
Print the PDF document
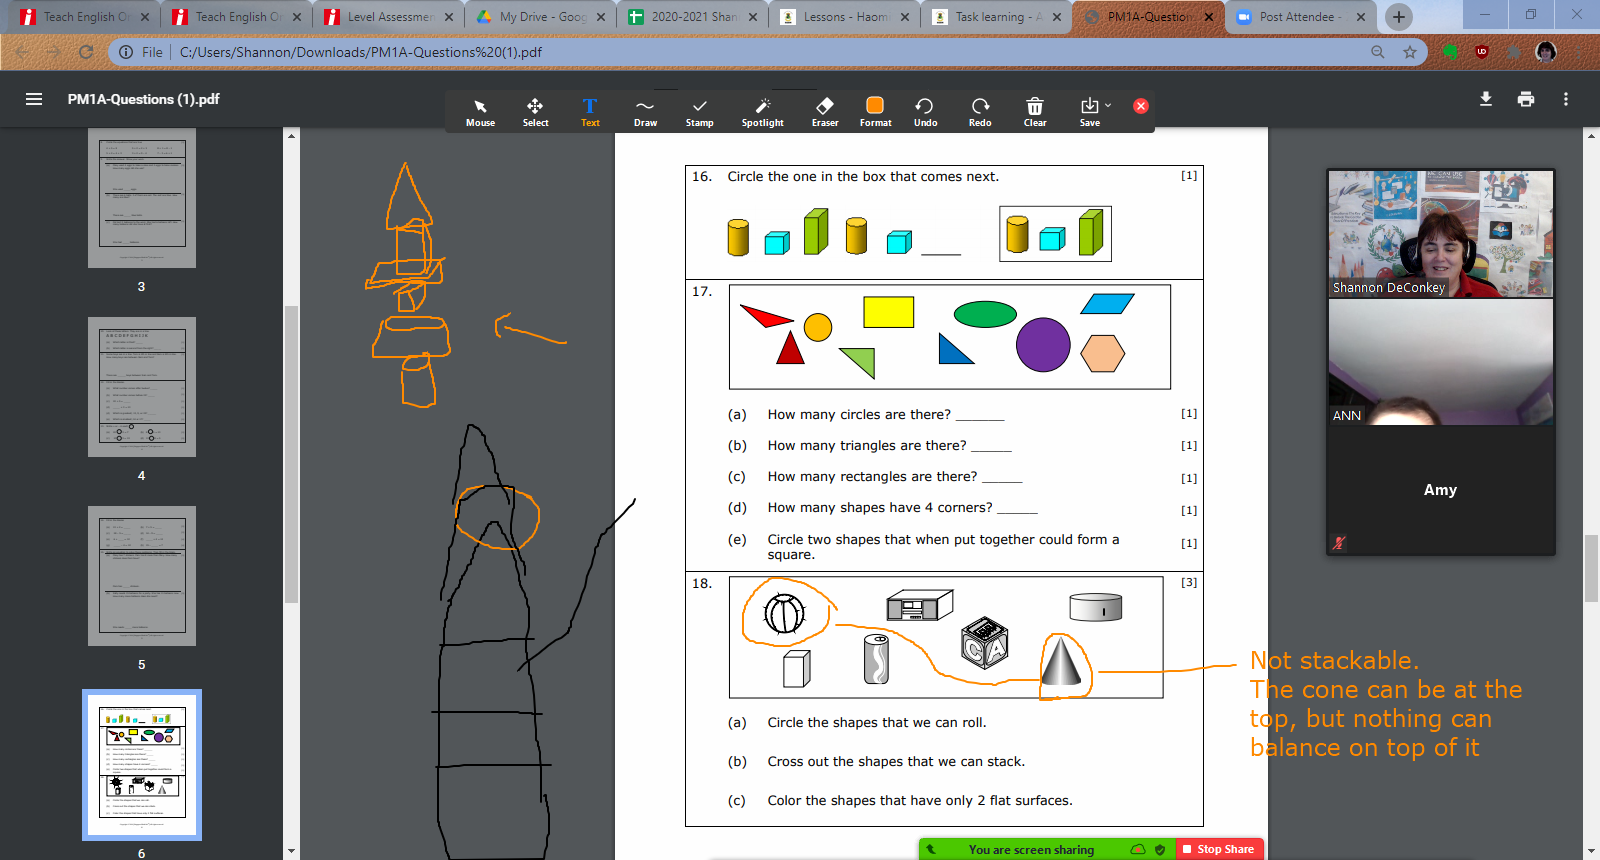pyautogui.click(x=1526, y=99)
